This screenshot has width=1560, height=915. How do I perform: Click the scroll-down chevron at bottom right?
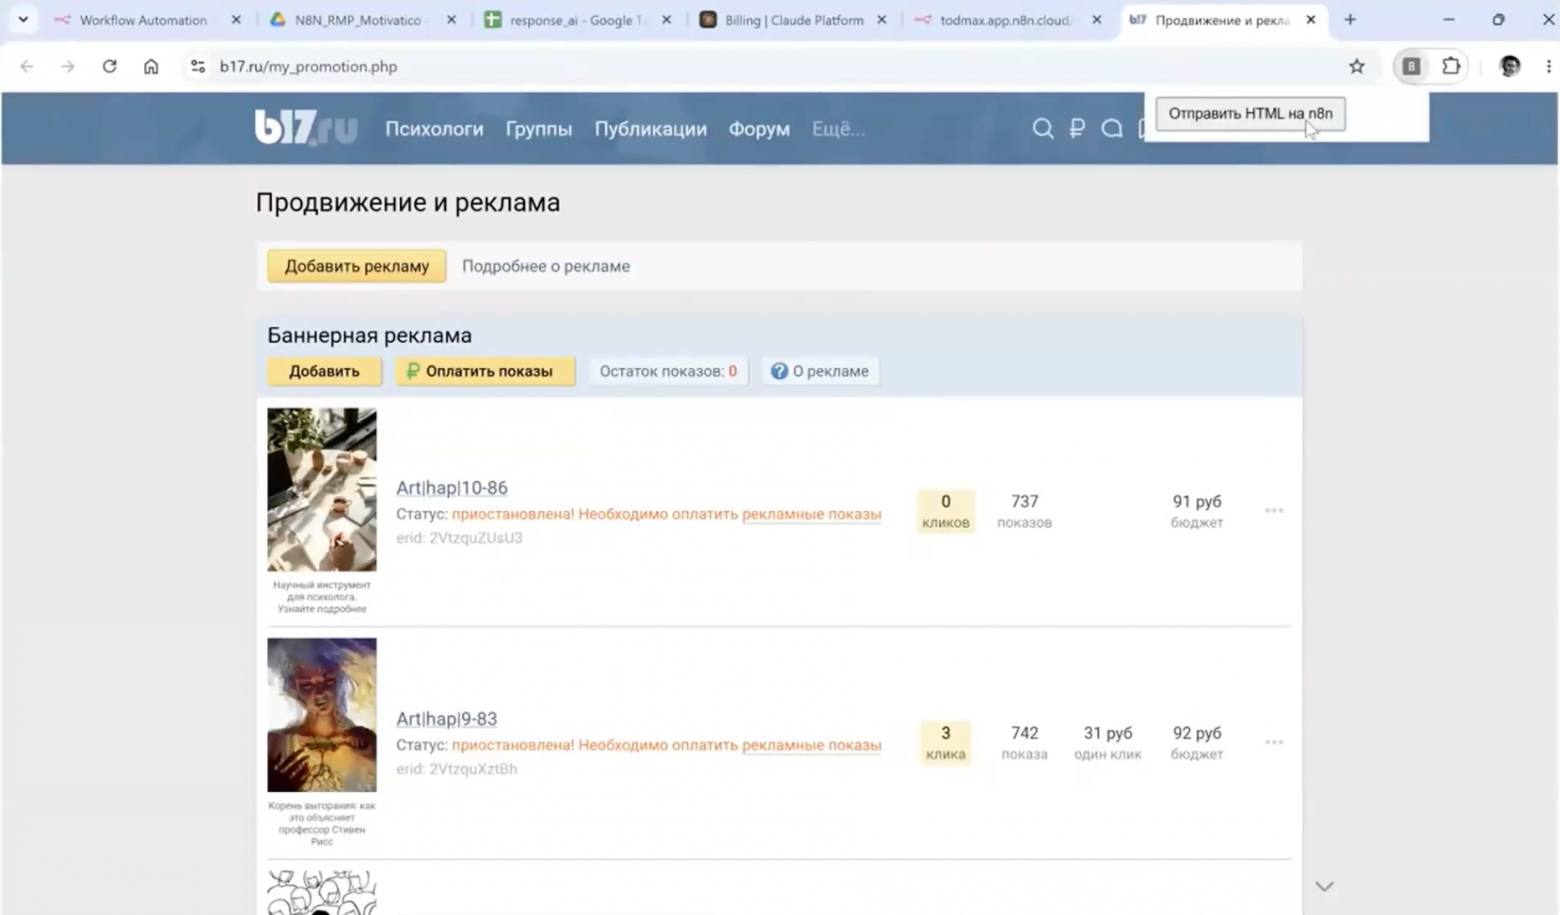click(1325, 886)
